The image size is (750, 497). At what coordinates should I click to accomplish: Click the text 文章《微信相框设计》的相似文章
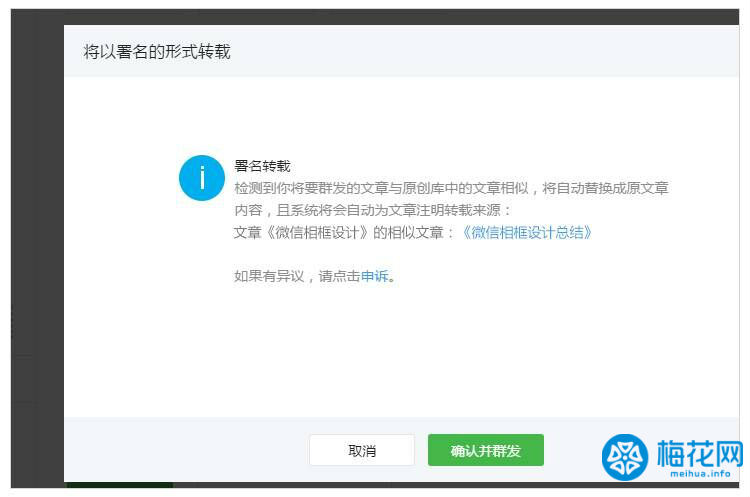(344, 232)
